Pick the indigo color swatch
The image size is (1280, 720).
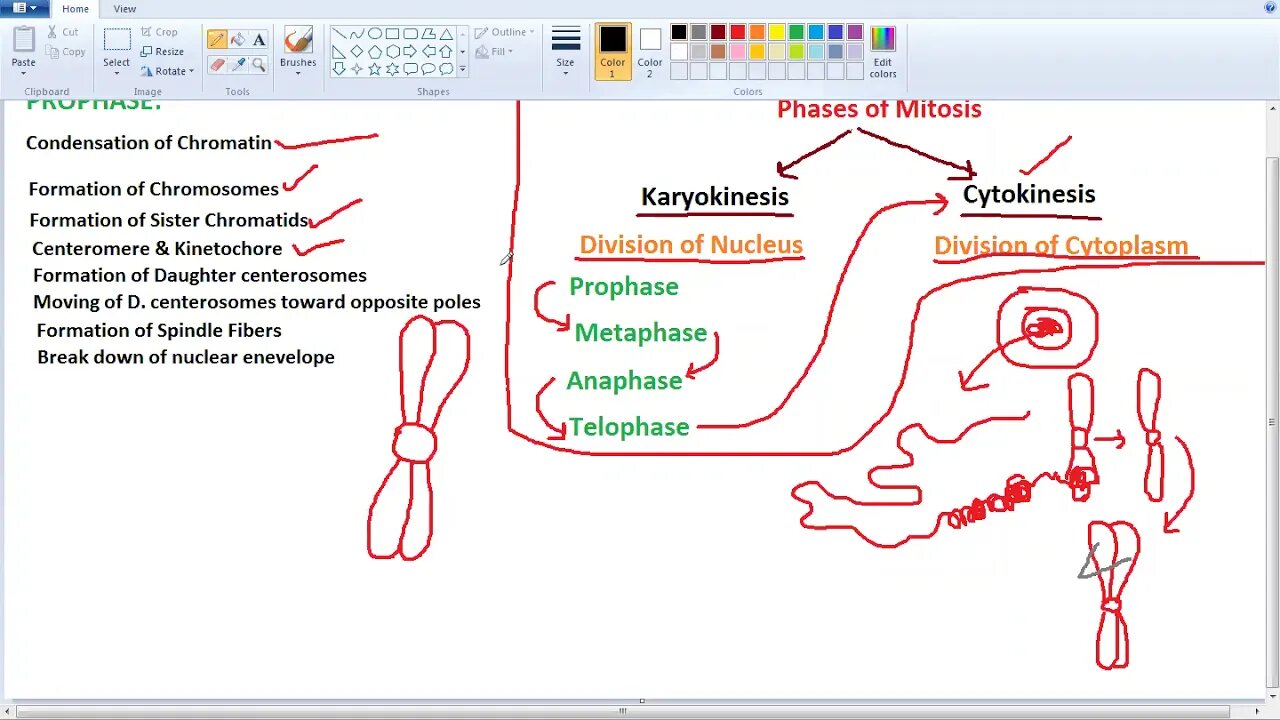click(835, 32)
